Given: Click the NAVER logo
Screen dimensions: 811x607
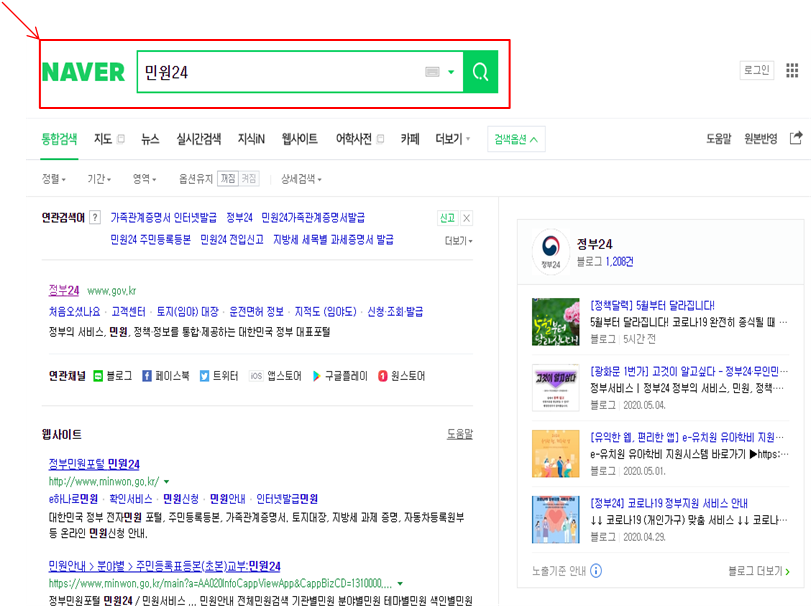Looking at the screenshot, I should [83, 72].
